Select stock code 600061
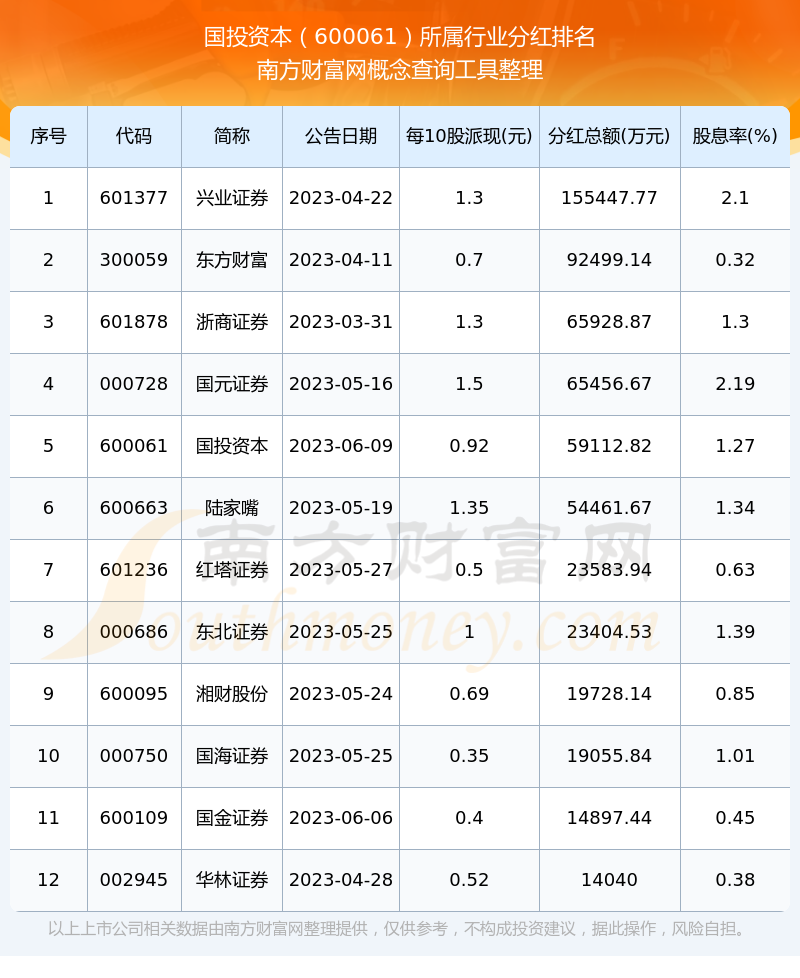This screenshot has width=800, height=978. 134,446
